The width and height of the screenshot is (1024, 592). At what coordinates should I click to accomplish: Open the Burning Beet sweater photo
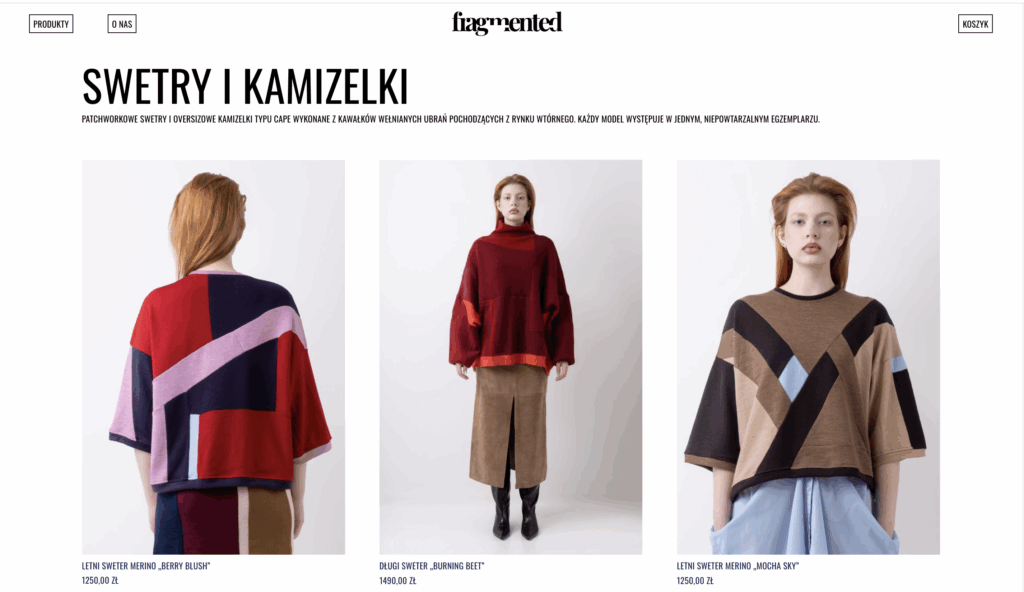pyautogui.click(x=511, y=357)
